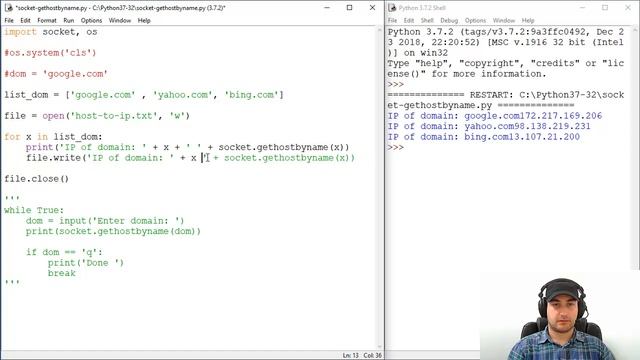This screenshot has height=360, width=640.
Task: Click 'yahoo.com' string in list_dom
Action: (183, 95)
